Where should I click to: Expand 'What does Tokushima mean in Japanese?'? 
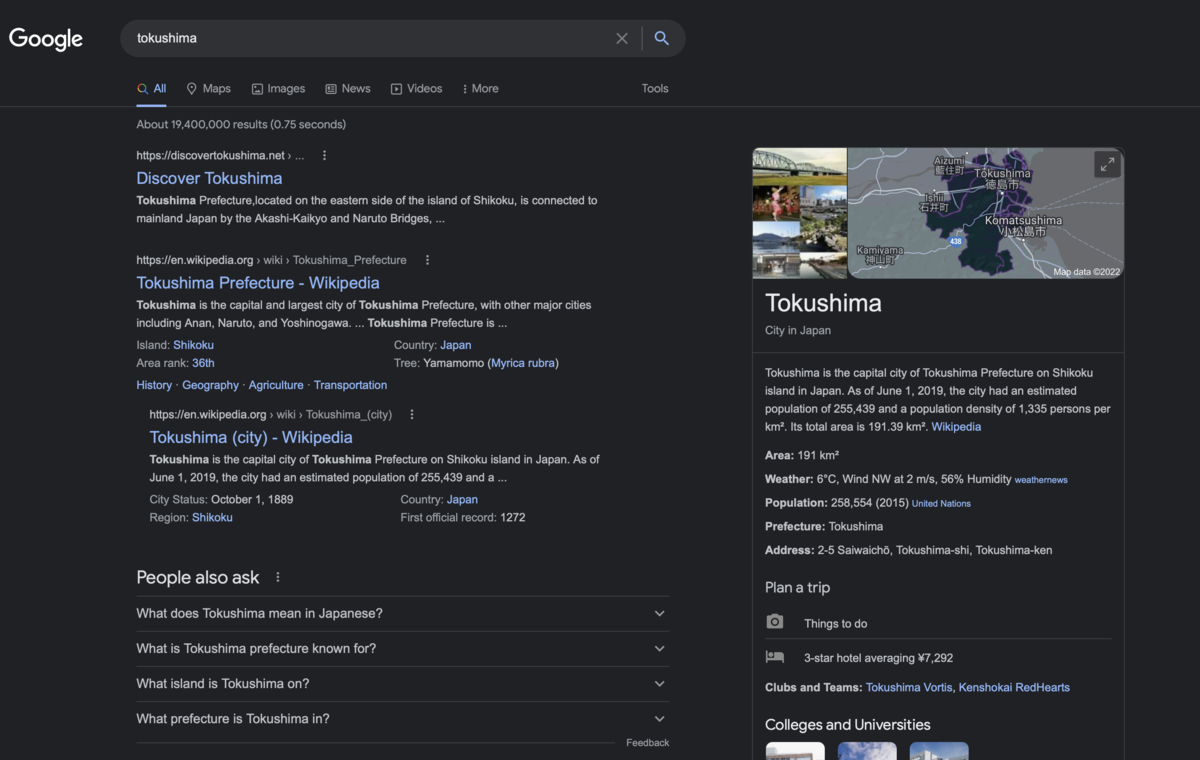(403, 614)
